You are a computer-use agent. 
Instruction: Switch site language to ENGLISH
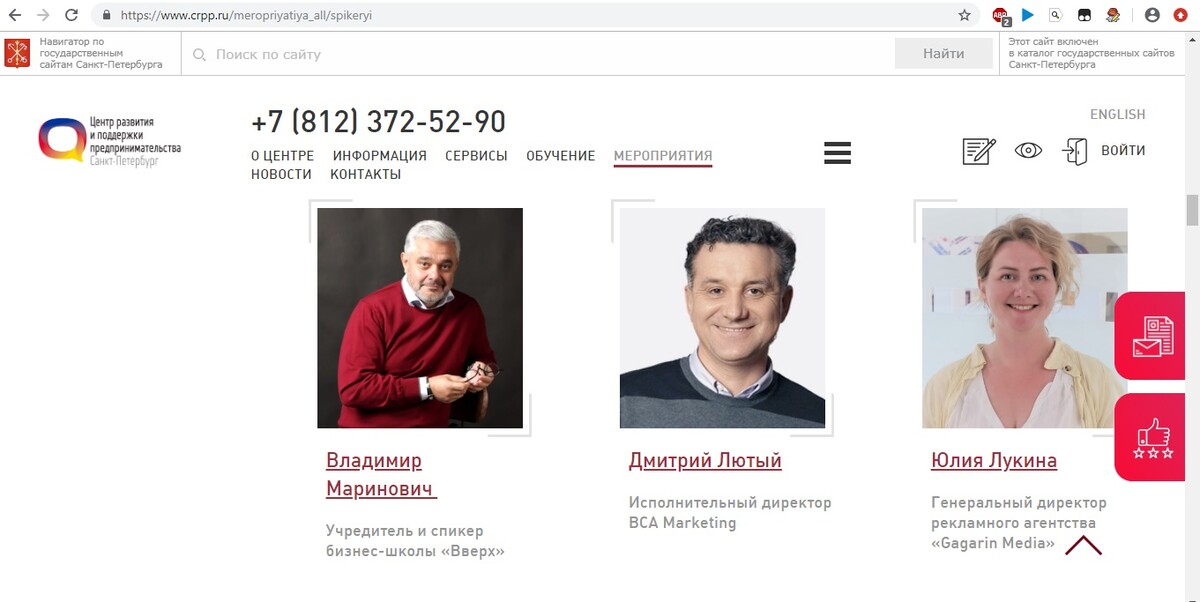[1118, 114]
